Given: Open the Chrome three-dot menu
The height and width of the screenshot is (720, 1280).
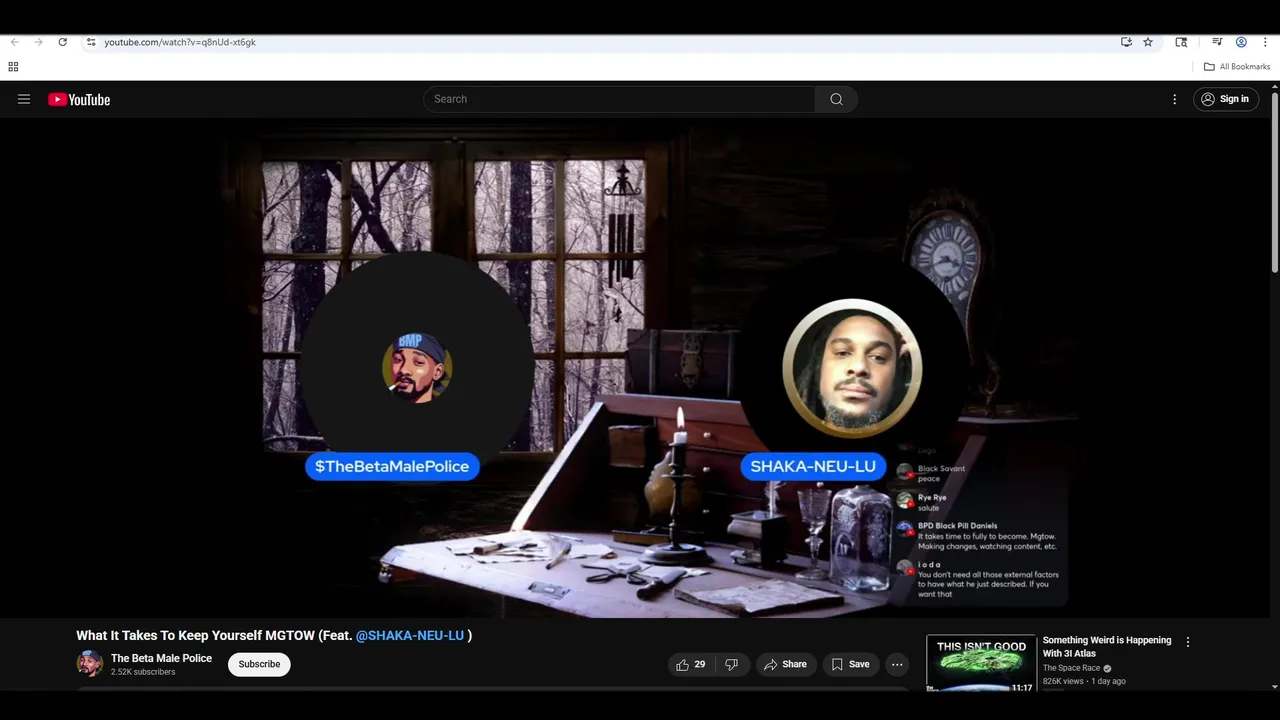Looking at the screenshot, I should point(1265,42).
